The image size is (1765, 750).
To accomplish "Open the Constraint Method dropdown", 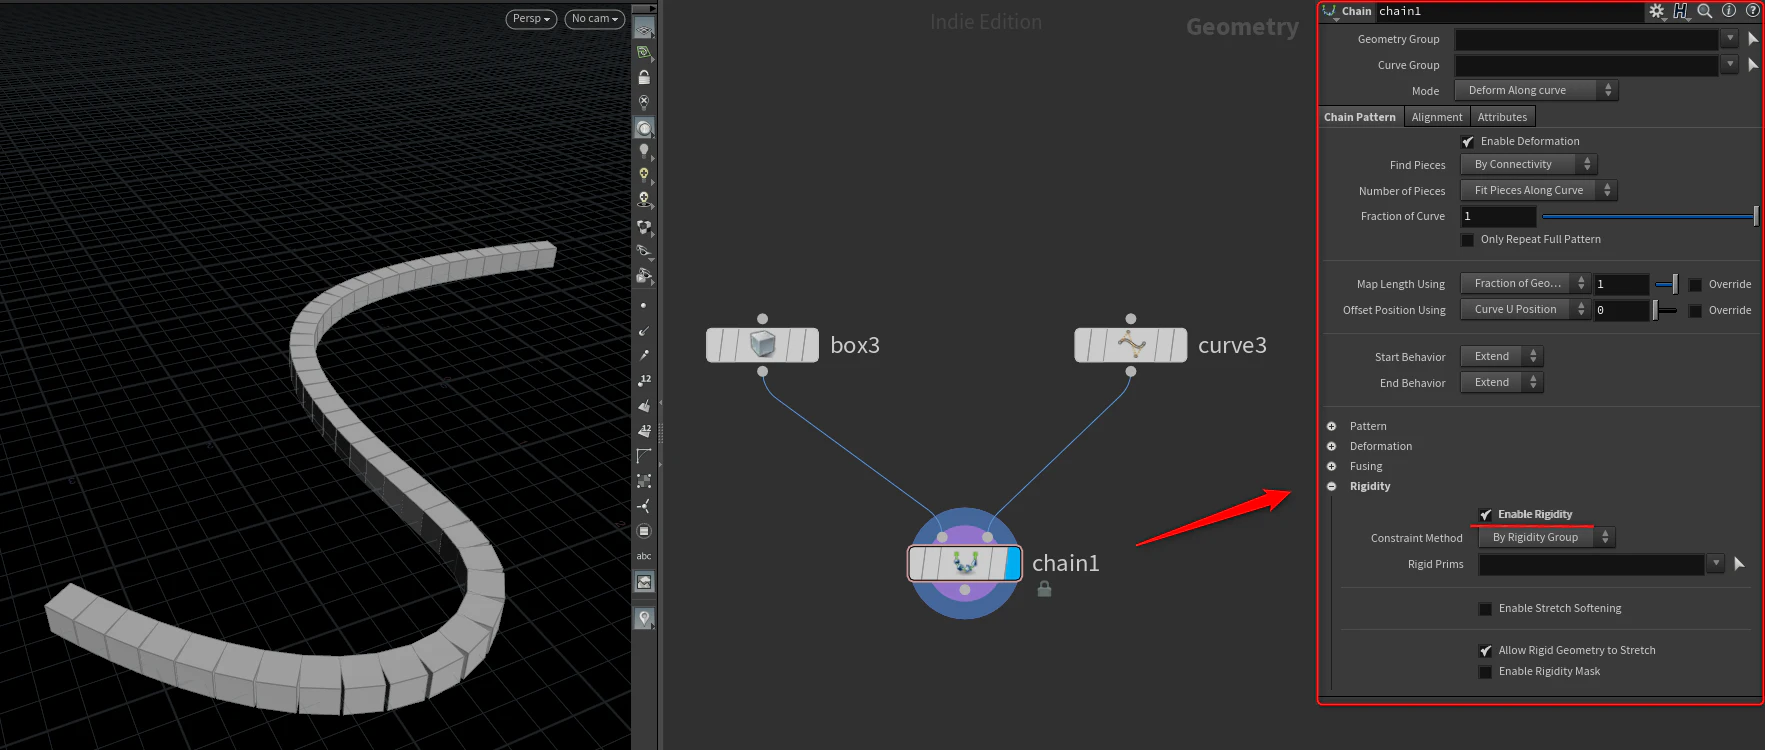I will (x=1546, y=537).
